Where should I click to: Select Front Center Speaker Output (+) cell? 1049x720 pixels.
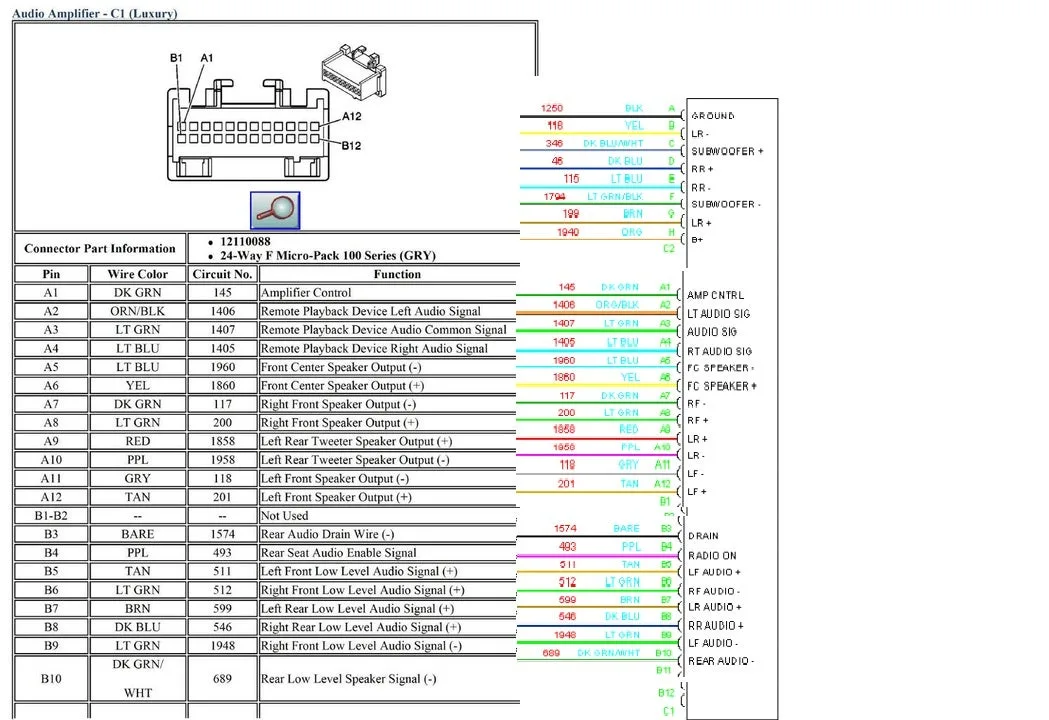point(390,385)
